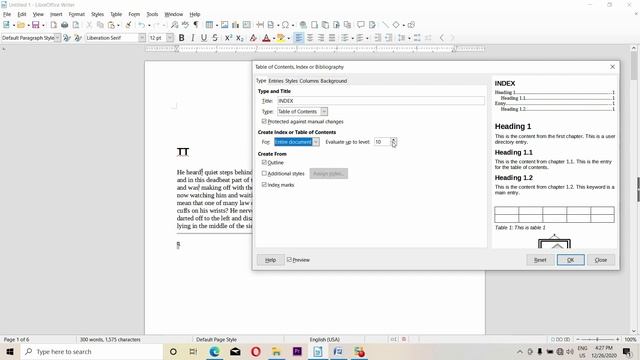Open the Insert Table dropdown arrow
The height and width of the screenshot is (360, 640).
[x=217, y=26]
